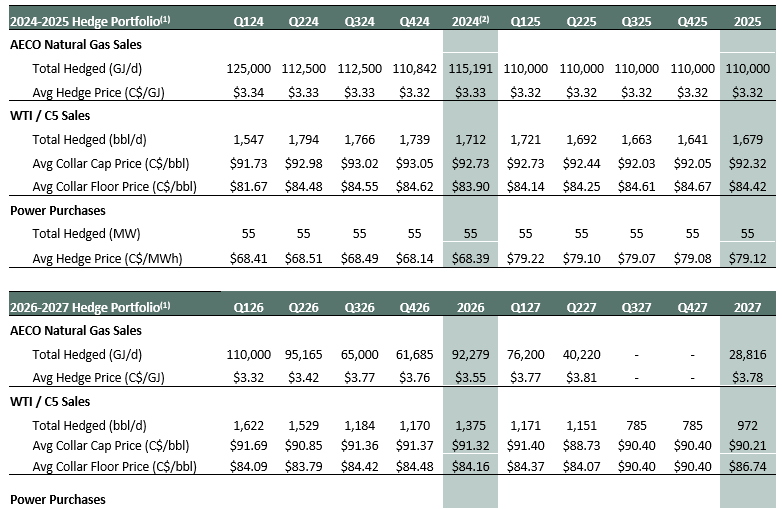The height and width of the screenshot is (509, 782).
Task: Click the Q424 AECO hedged value 110,842
Action: pyautogui.click(x=414, y=68)
